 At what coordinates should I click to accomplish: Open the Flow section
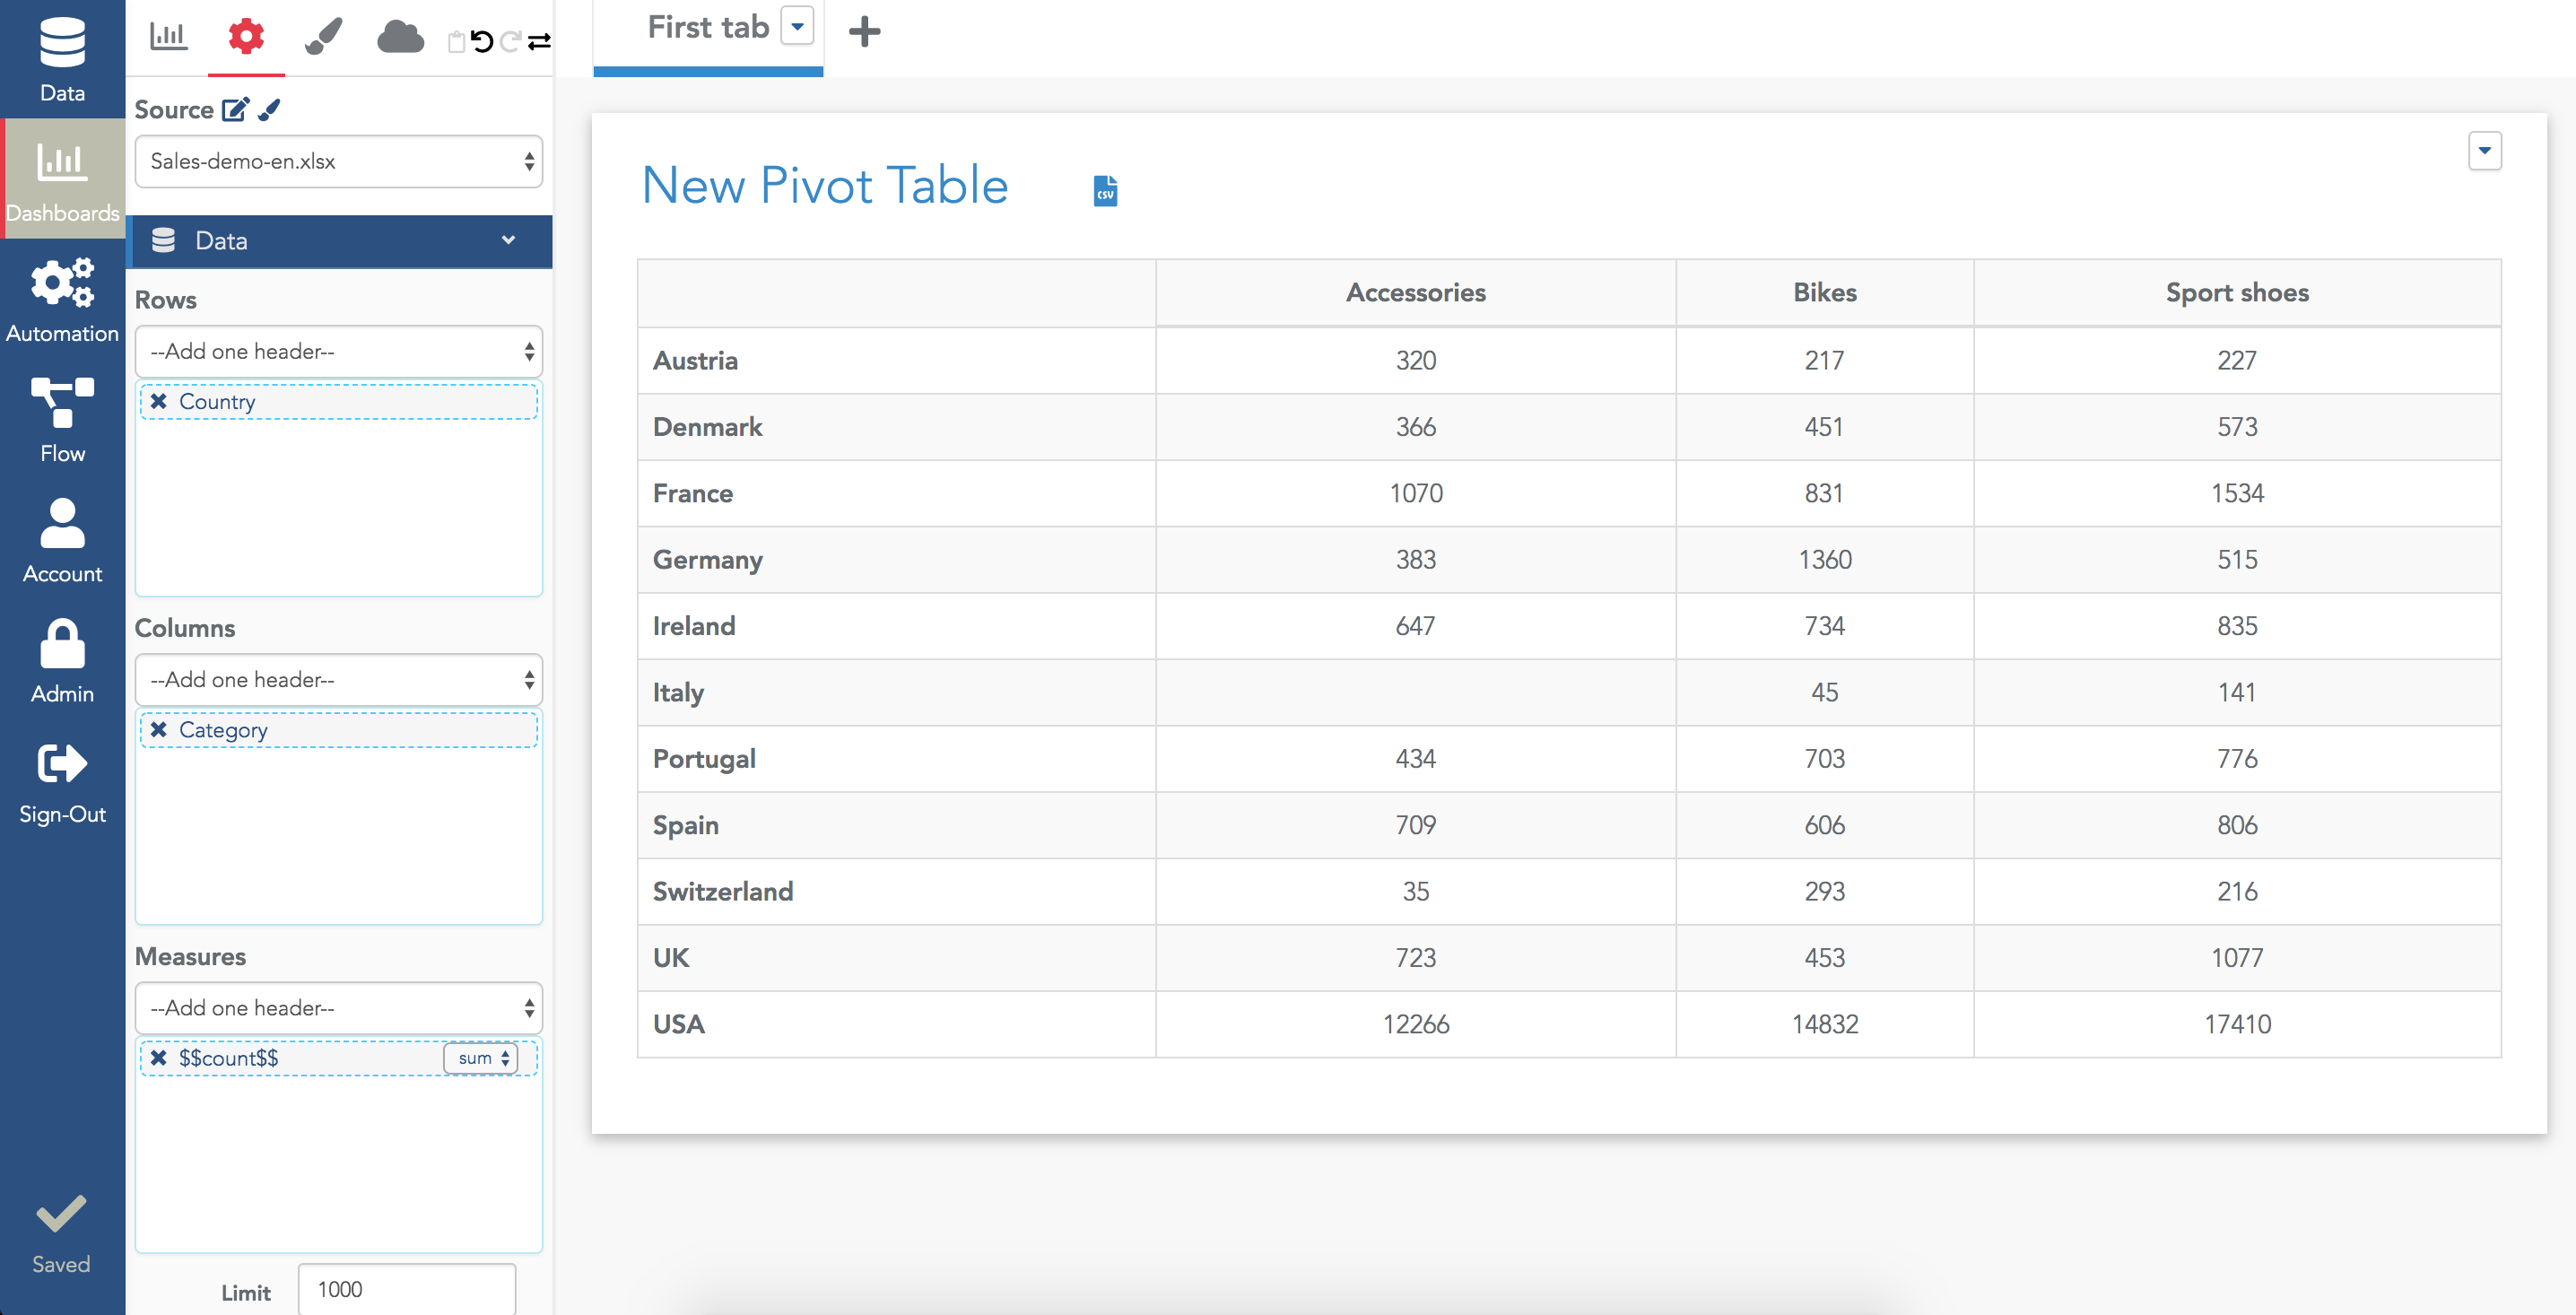pyautogui.click(x=62, y=419)
